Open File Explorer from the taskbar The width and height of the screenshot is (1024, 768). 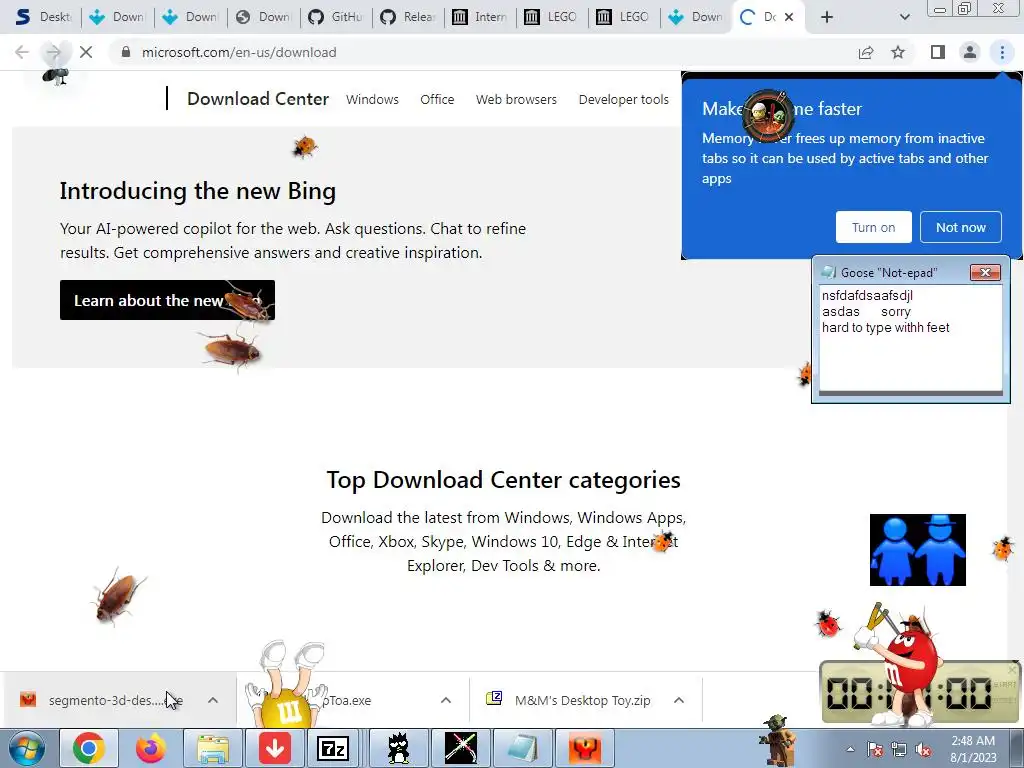click(x=213, y=748)
